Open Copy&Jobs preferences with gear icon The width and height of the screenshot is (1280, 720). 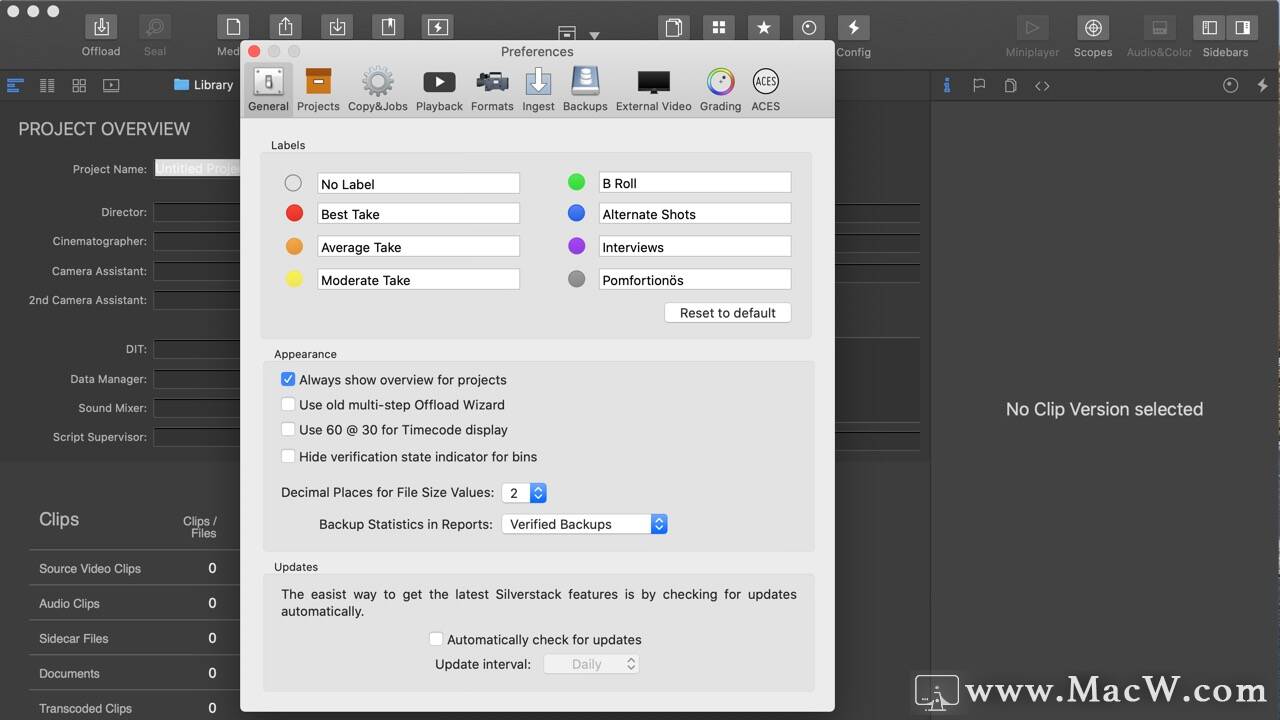click(377, 89)
